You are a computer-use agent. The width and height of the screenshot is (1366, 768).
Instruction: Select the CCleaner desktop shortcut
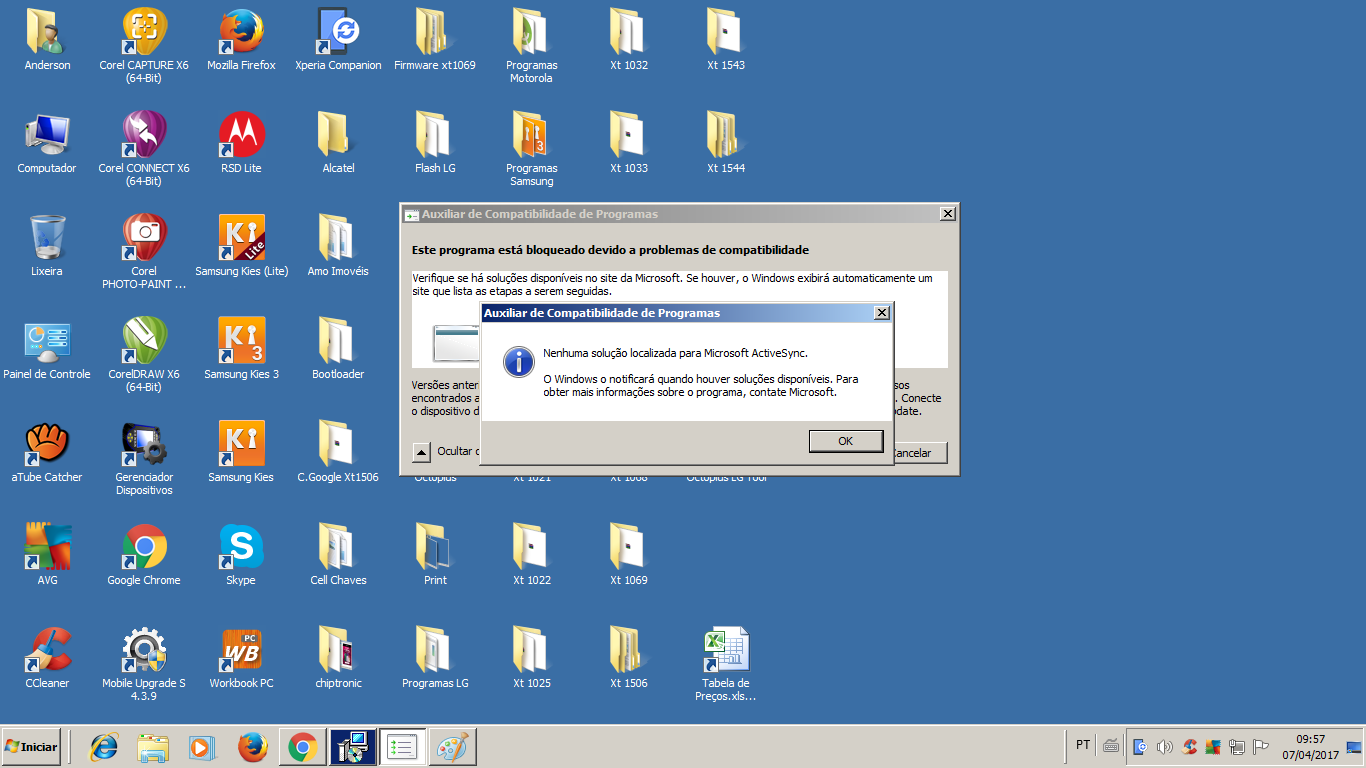(x=47, y=658)
